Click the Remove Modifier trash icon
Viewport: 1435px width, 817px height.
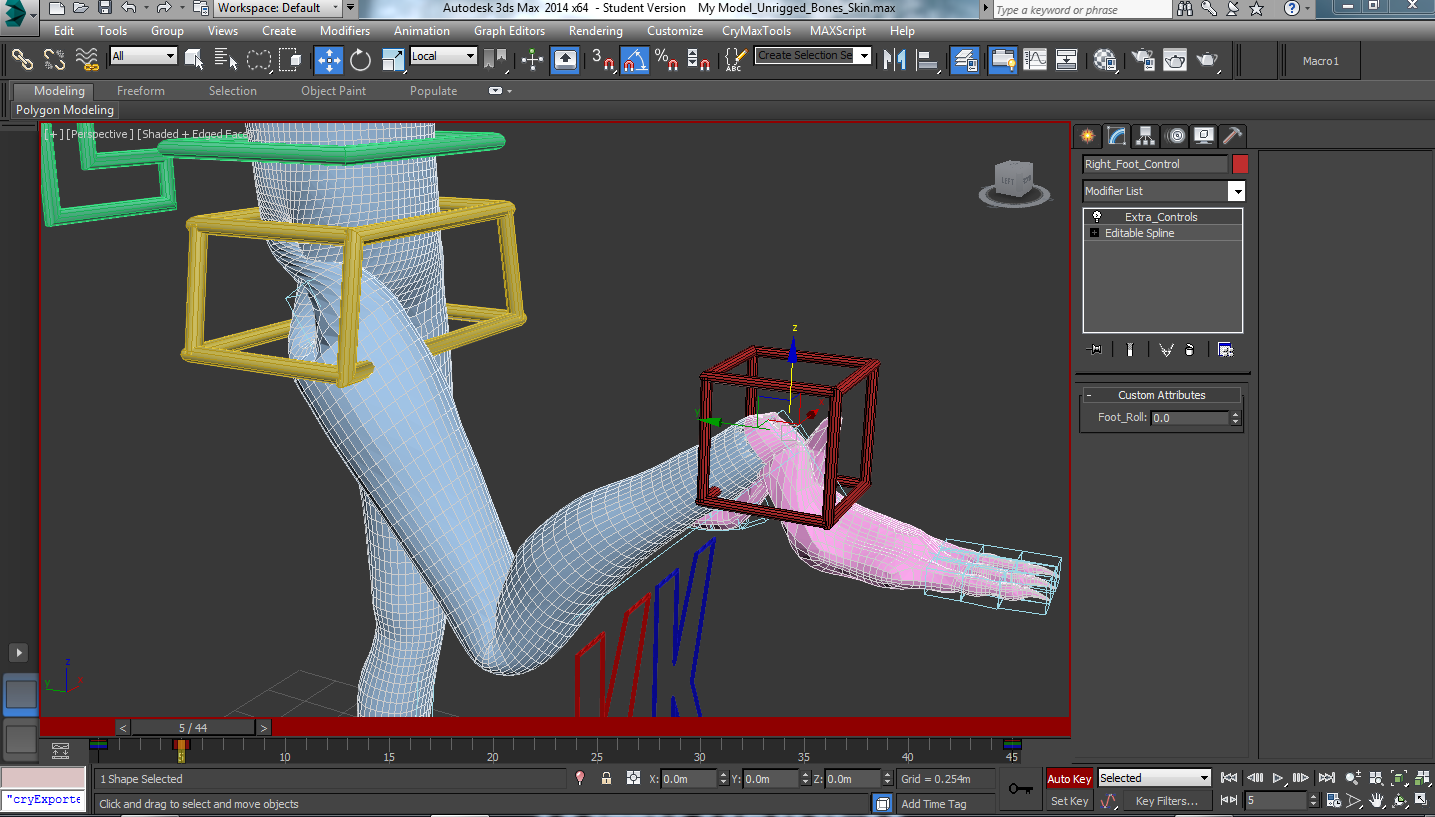tap(1189, 348)
